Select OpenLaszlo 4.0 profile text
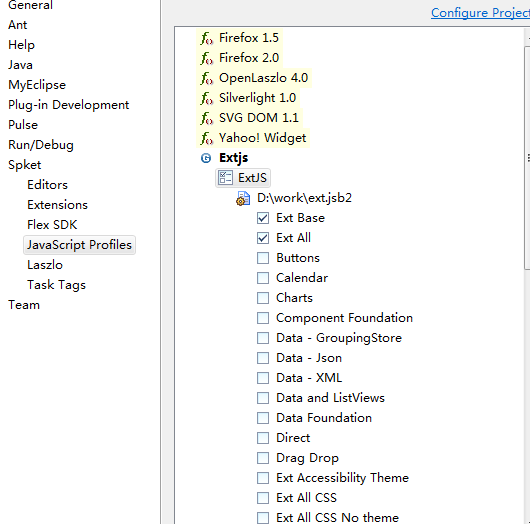530x524 pixels. 263,78
